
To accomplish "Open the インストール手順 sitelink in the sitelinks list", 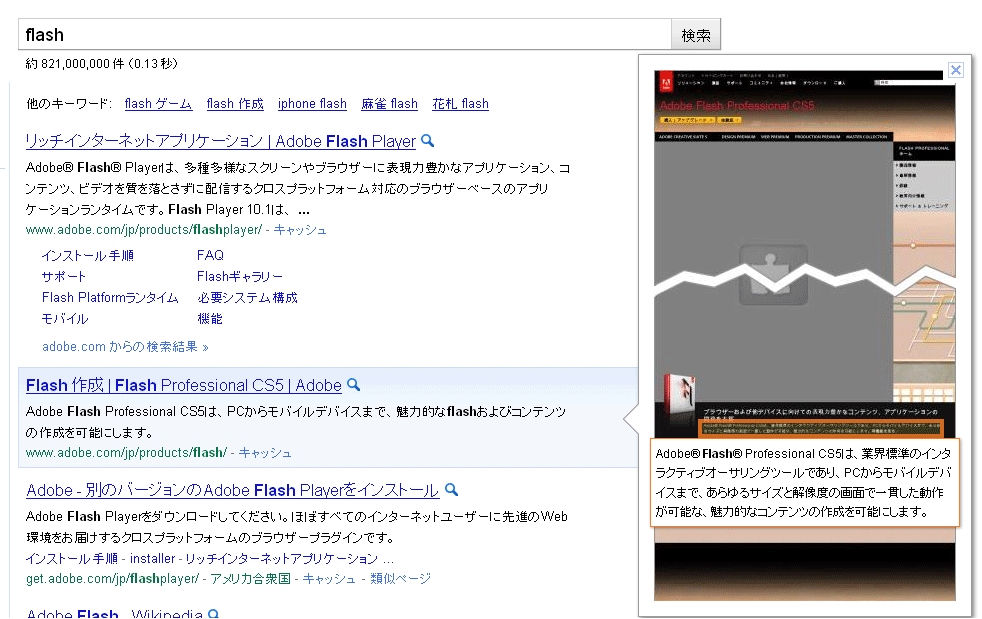I will [88, 256].
